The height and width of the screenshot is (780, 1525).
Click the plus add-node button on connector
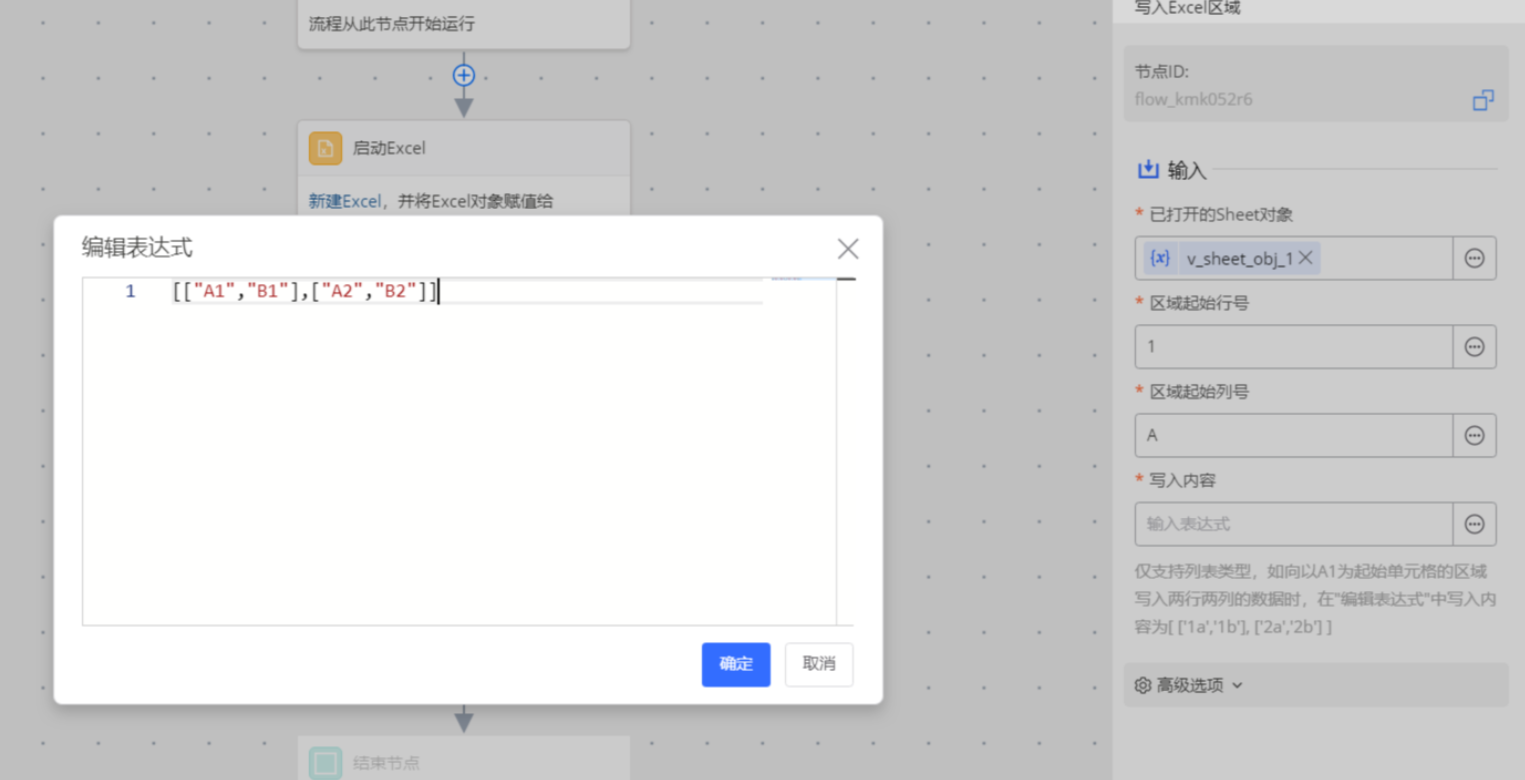click(x=464, y=75)
